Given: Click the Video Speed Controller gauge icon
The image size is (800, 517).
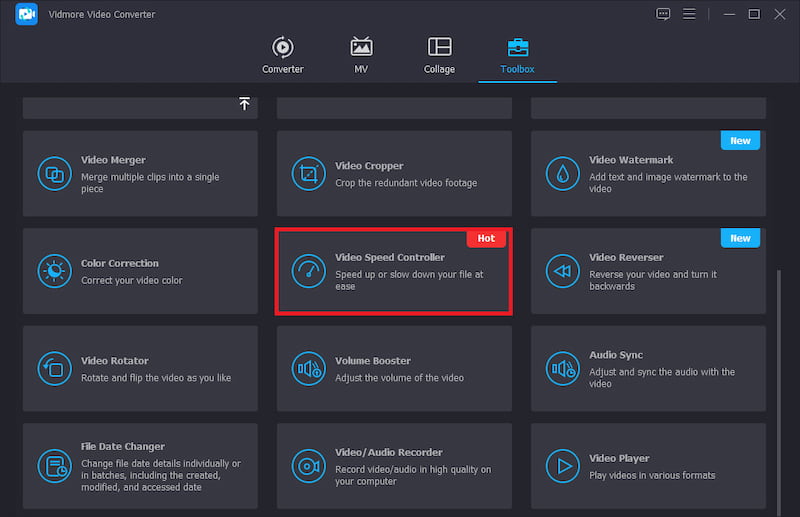Looking at the screenshot, I should pos(309,271).
